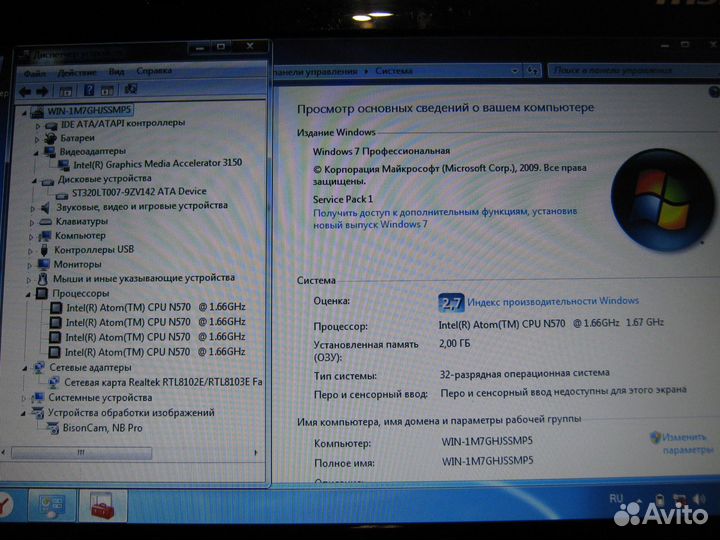The height and width of the screenshot is (540, 720).
Task: Open the red toolbox taskbar icon
Action: point(101,505)
